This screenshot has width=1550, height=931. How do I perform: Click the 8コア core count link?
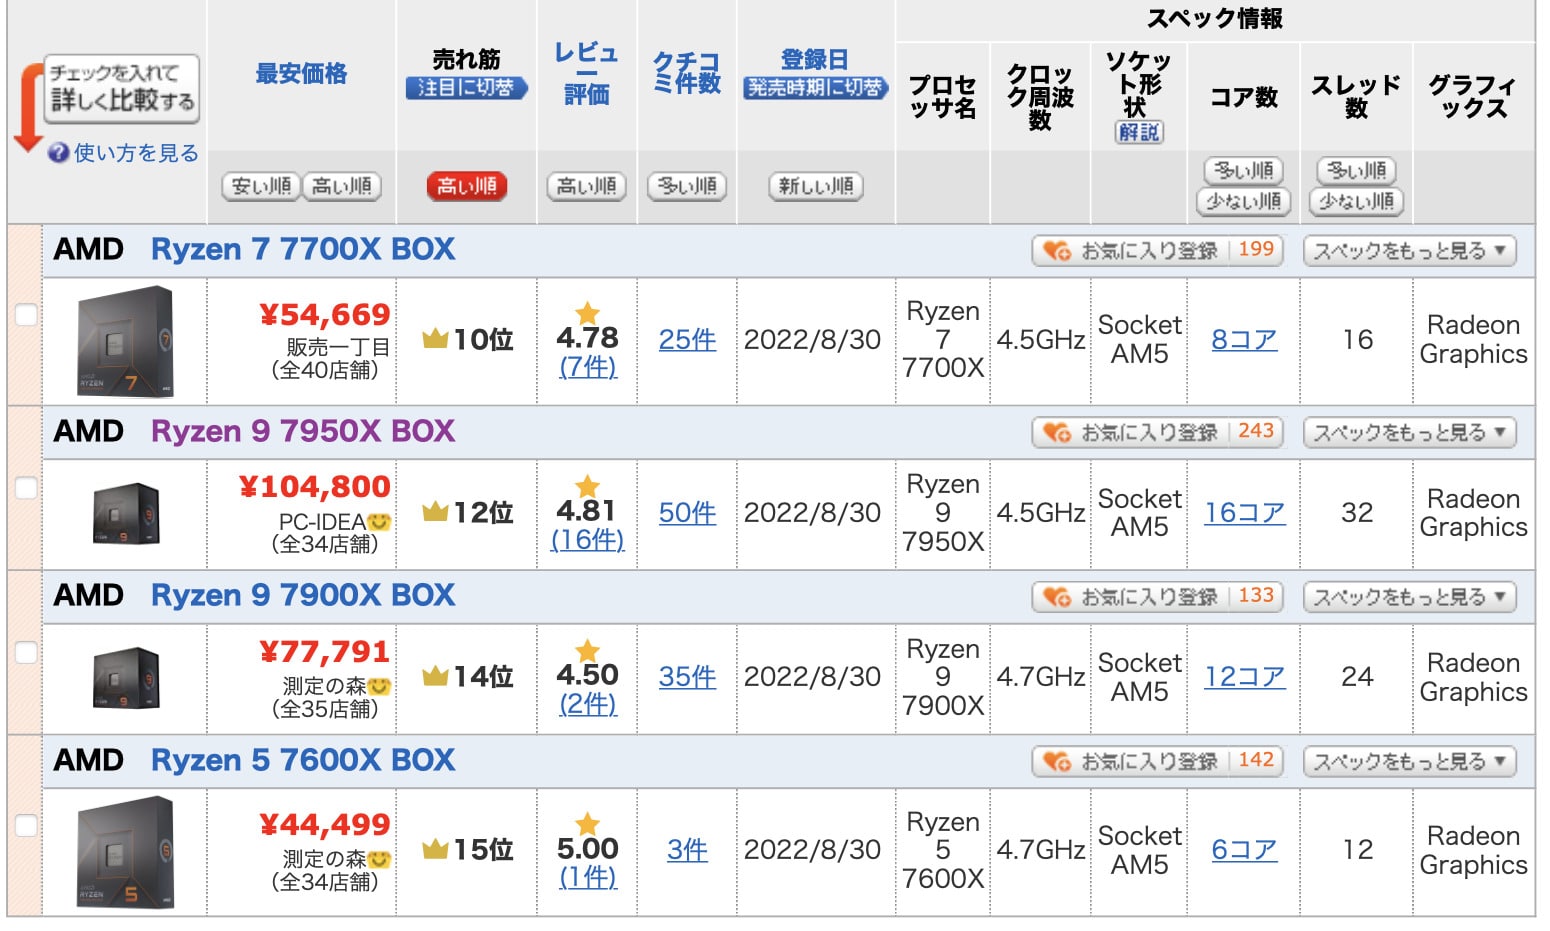tap(1244, 340)
